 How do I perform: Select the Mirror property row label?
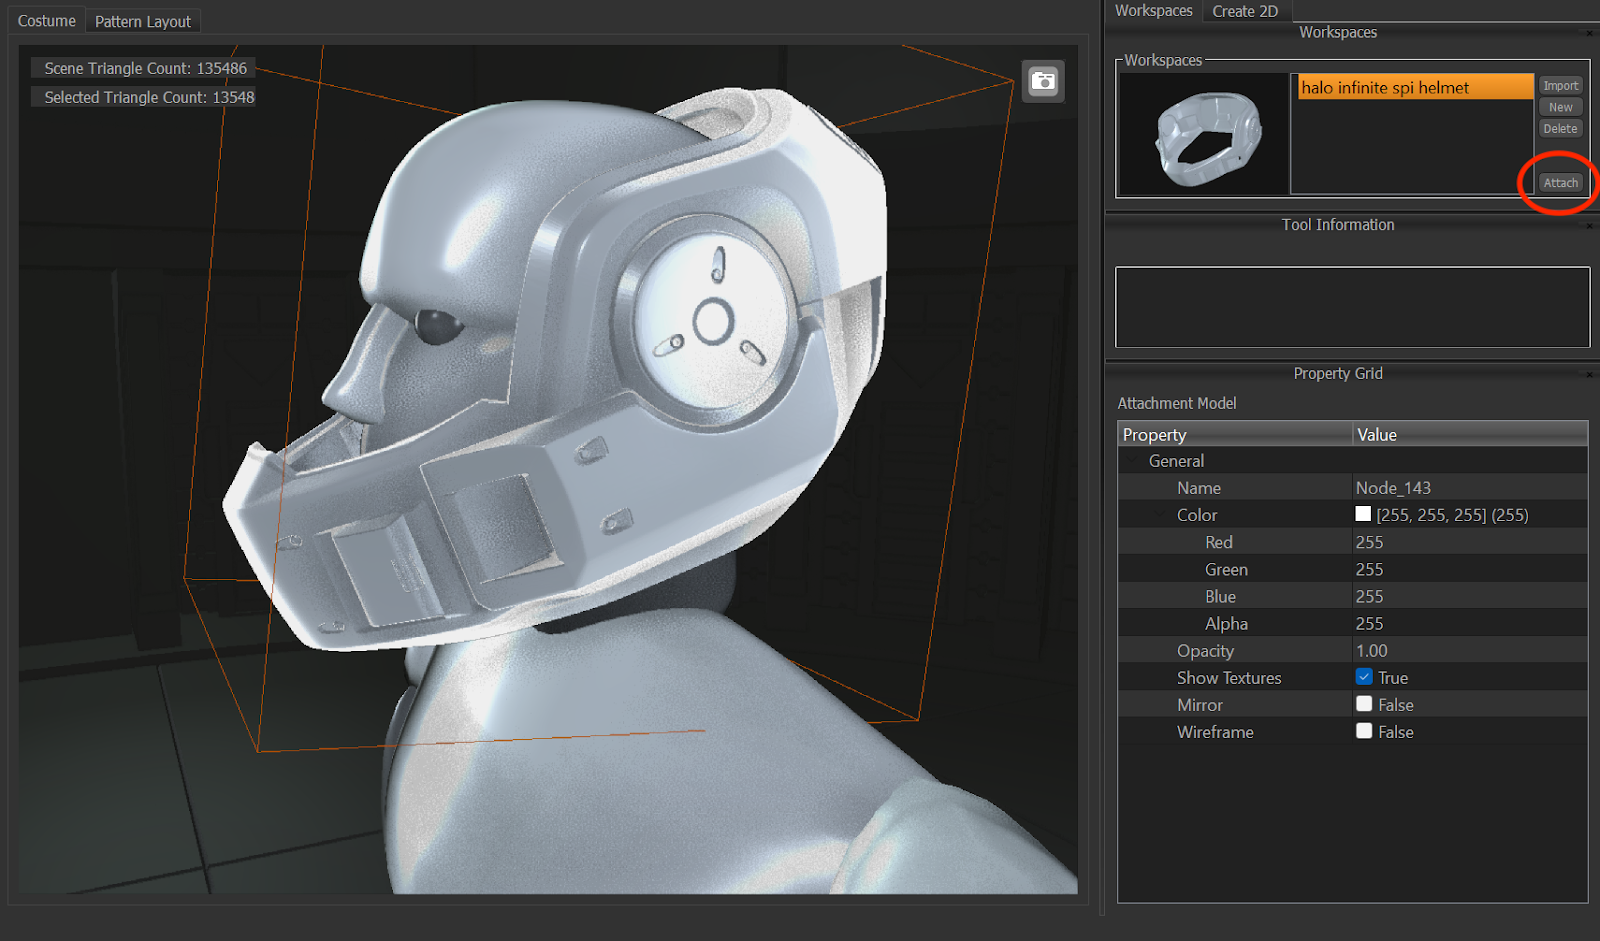pyautogui.click(x=1200, y=705)
